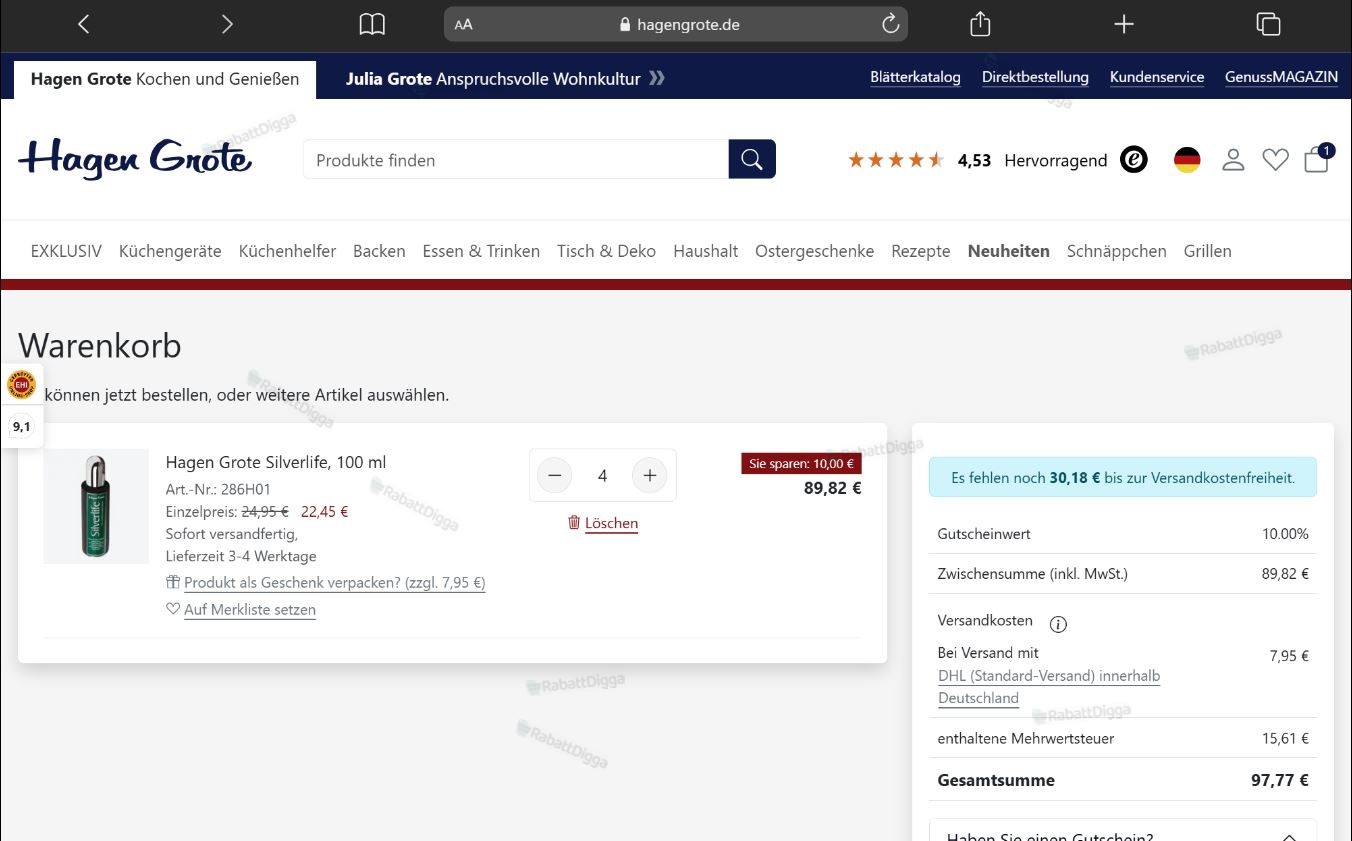Screen dimensions: 1352x841
Task: Click the magnifier search button
Action: click(752, 159)
